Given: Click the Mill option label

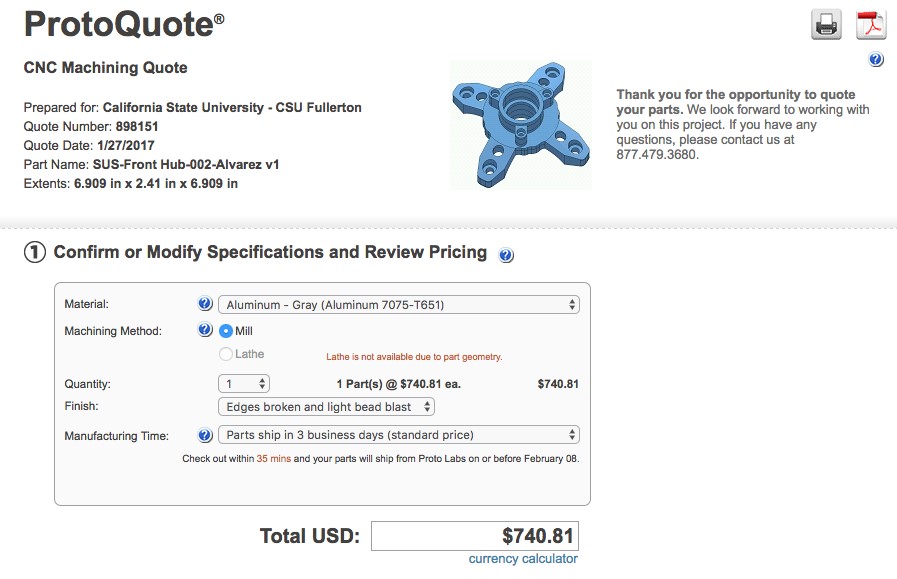Looking at the screenshot, I should 244,331.
